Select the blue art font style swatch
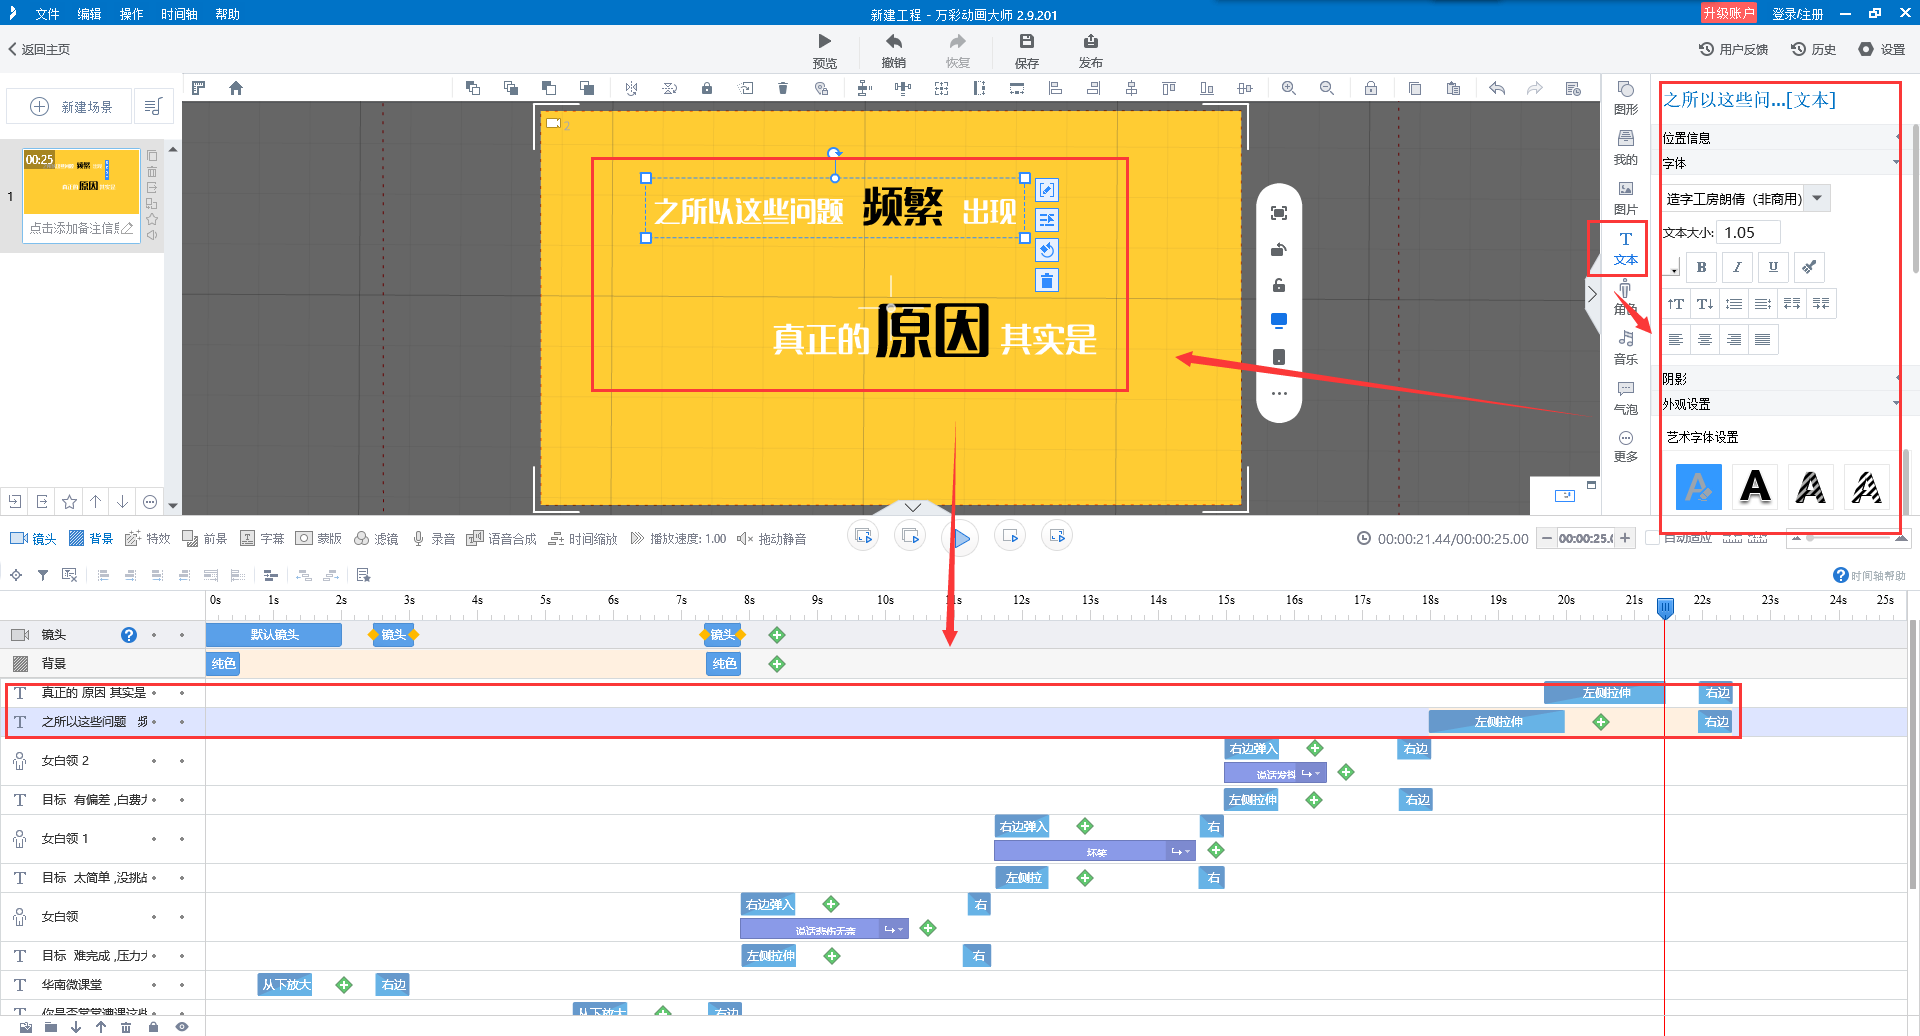 click(x=1698, y=487)
